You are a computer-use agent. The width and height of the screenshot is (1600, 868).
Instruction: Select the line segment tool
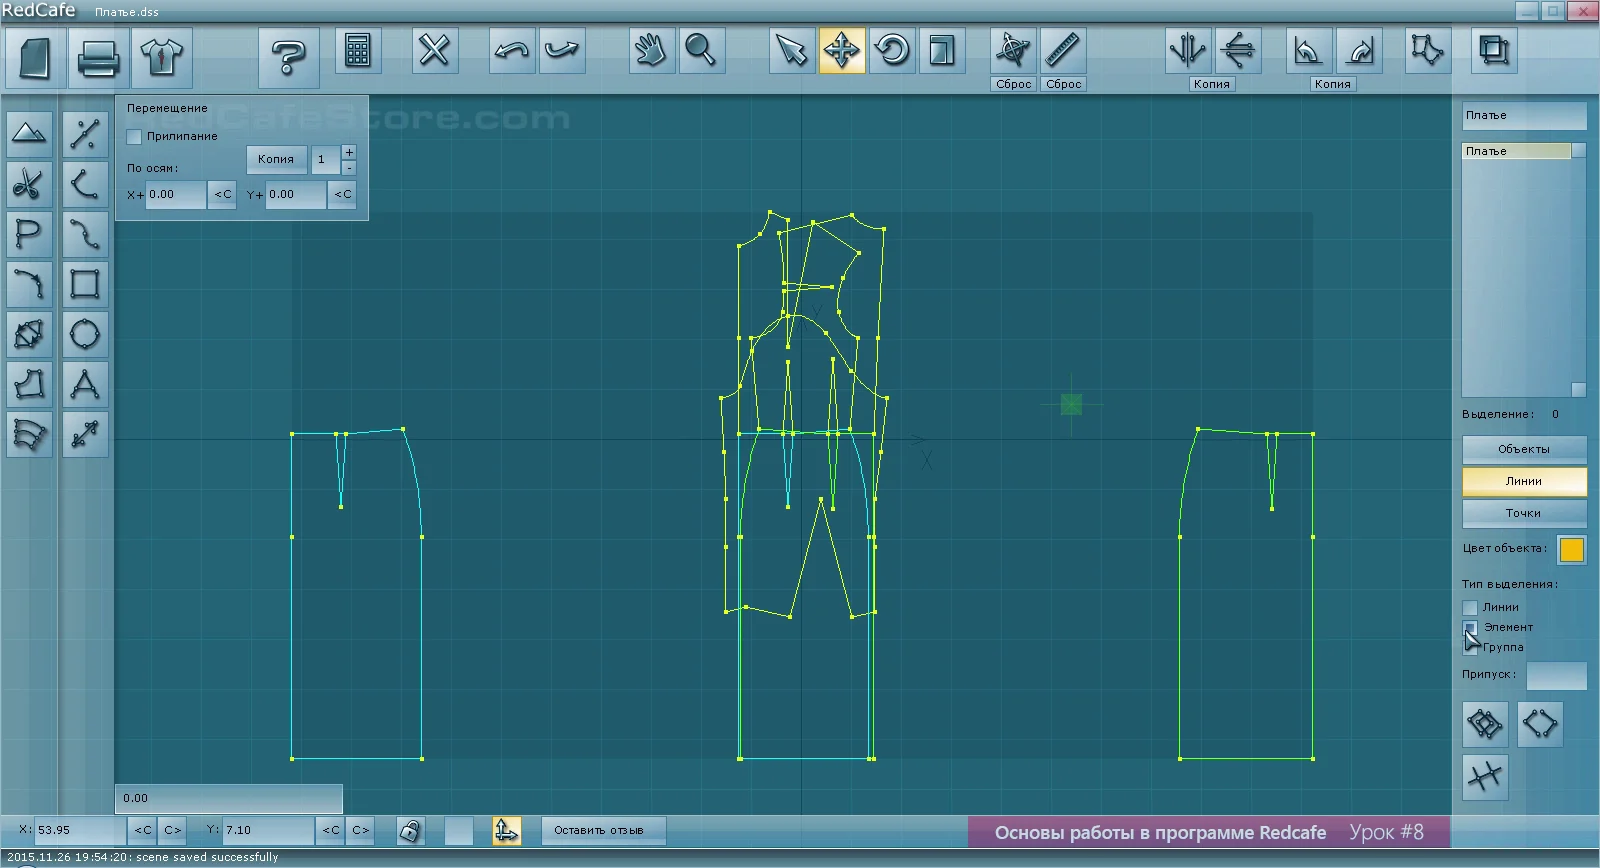coord(85,134)
